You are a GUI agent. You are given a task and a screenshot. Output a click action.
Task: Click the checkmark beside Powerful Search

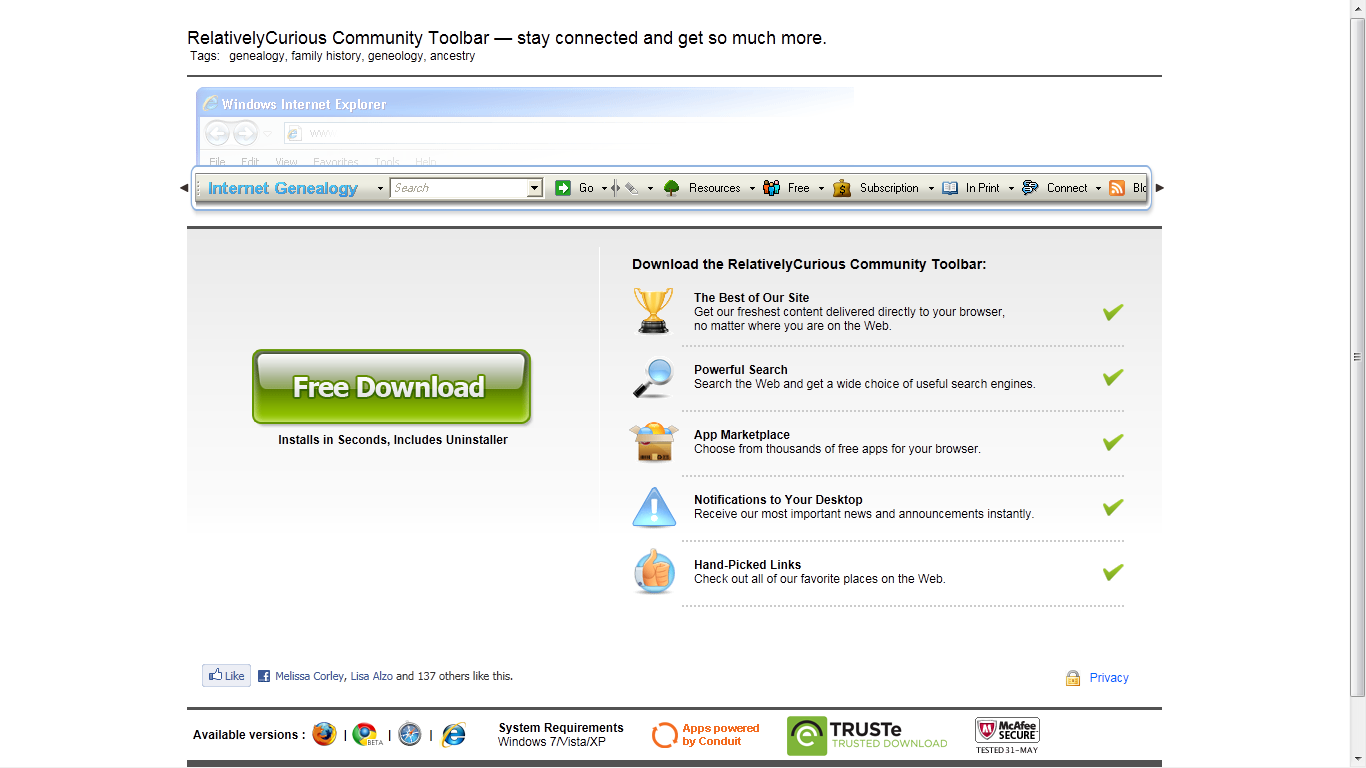point(1113,377)
